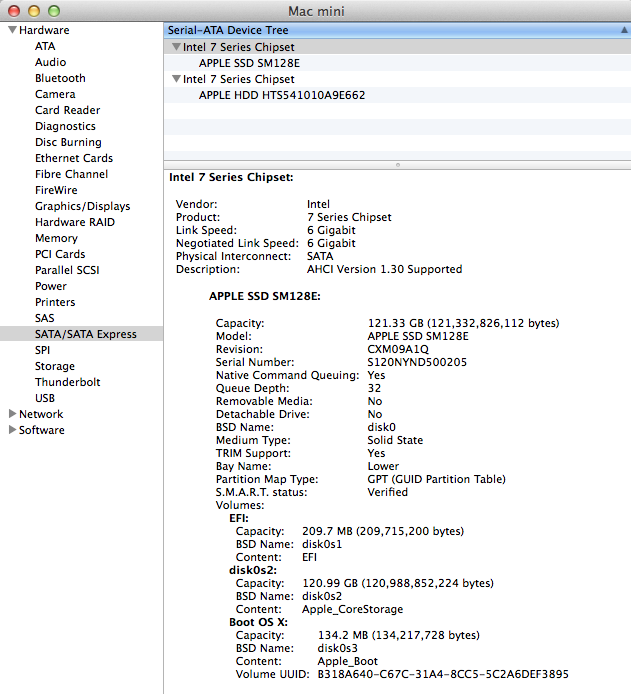
Task: Minimize the Mac mini window
Action: click(x=34, y=11)
